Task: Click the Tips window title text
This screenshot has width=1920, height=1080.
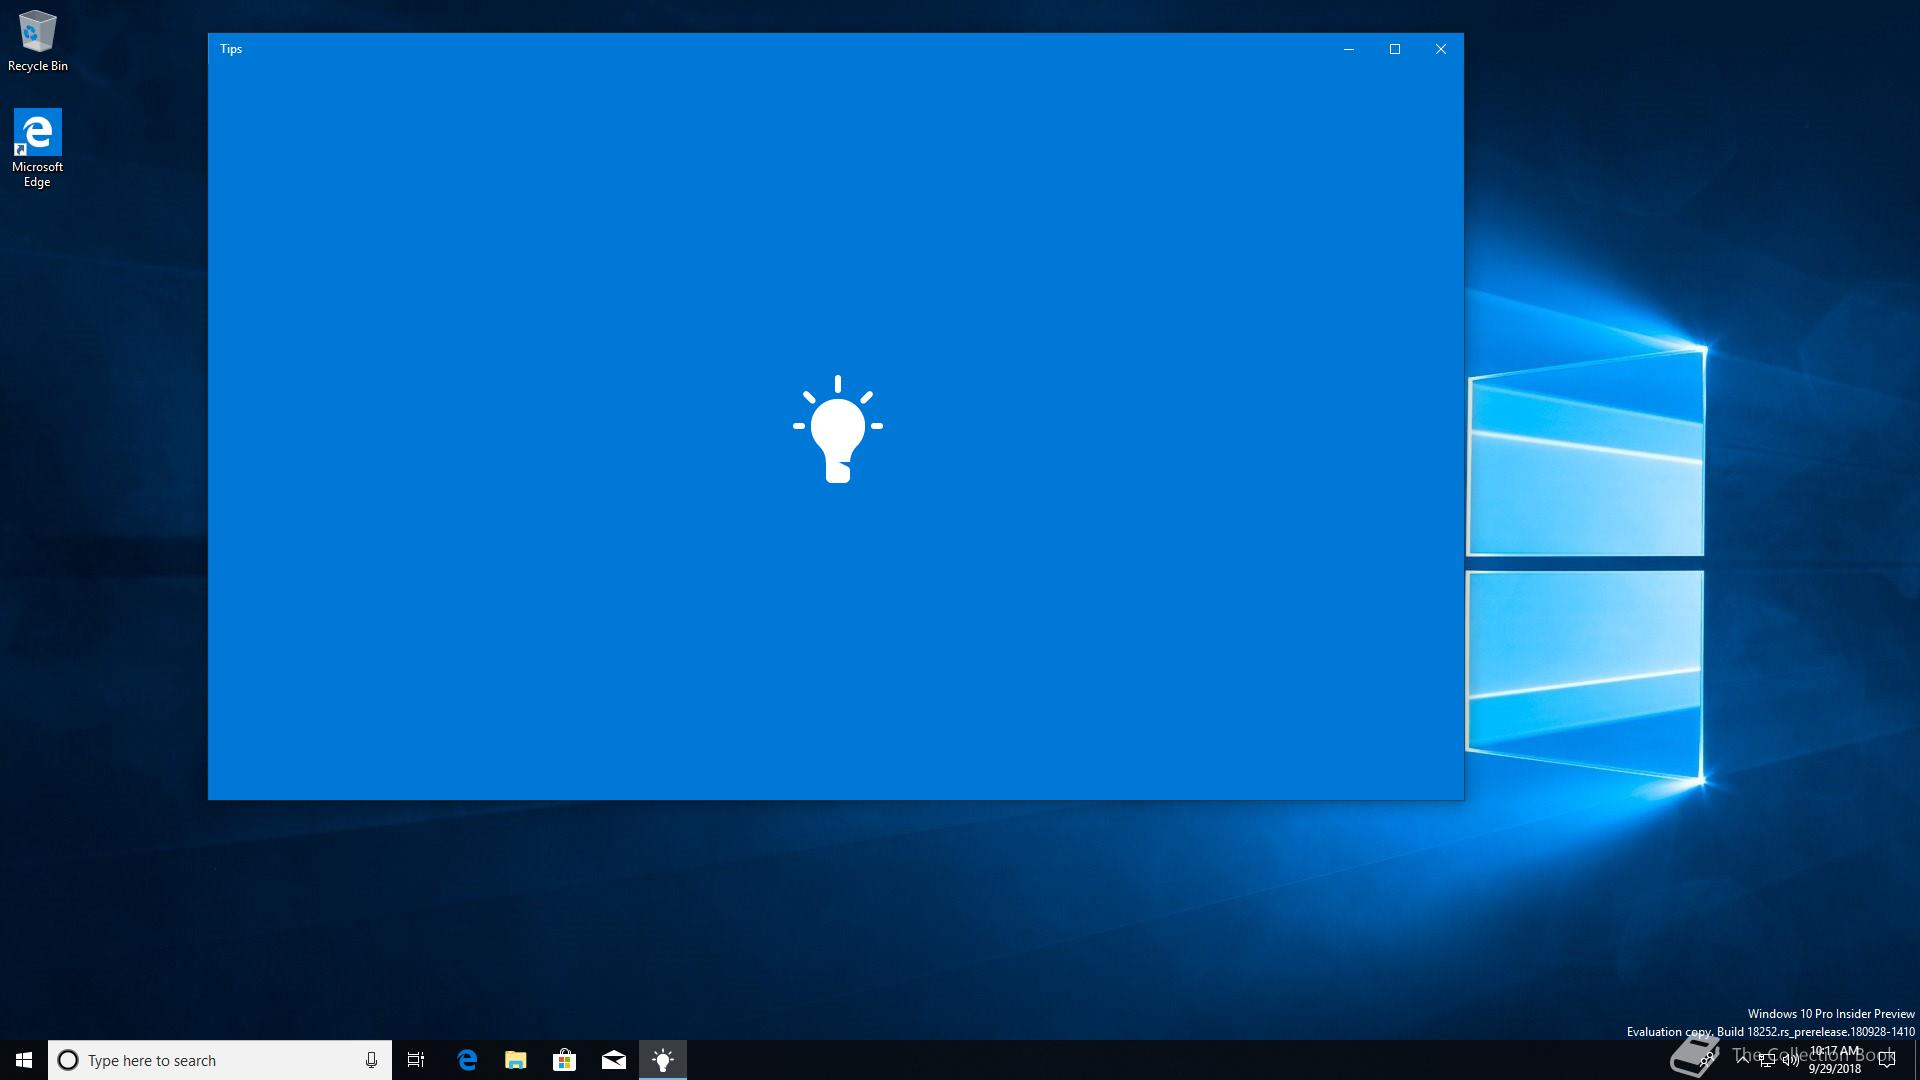Action: tap(231, 49)
